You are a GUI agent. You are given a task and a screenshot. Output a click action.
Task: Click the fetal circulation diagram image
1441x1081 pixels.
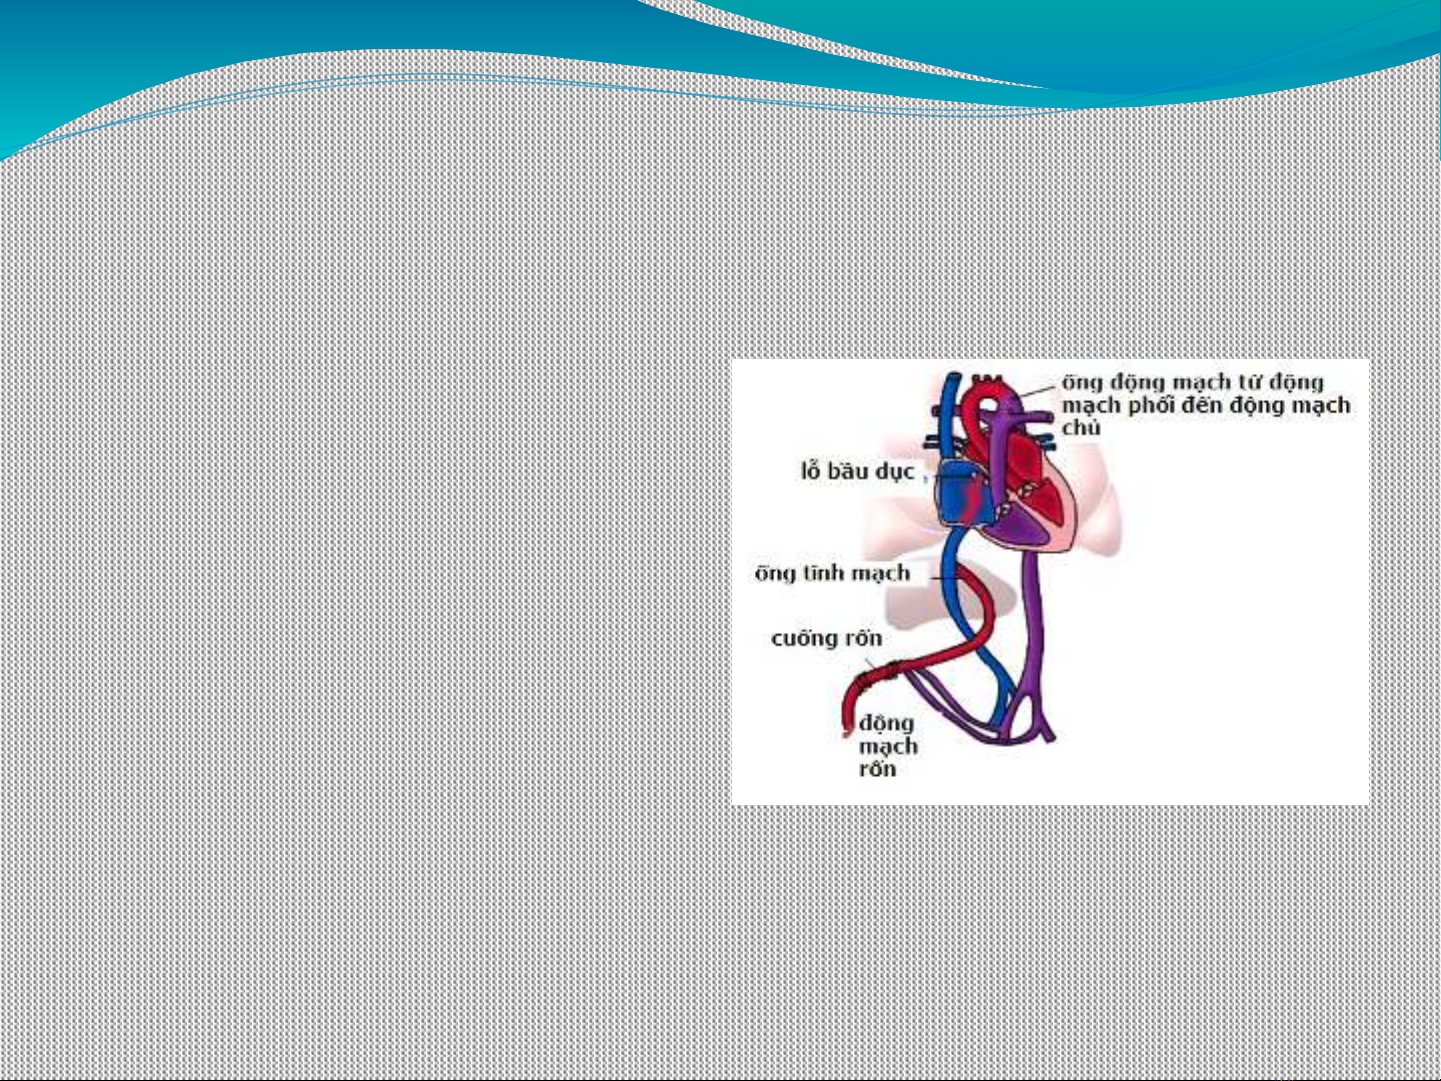pos(1050,581)
